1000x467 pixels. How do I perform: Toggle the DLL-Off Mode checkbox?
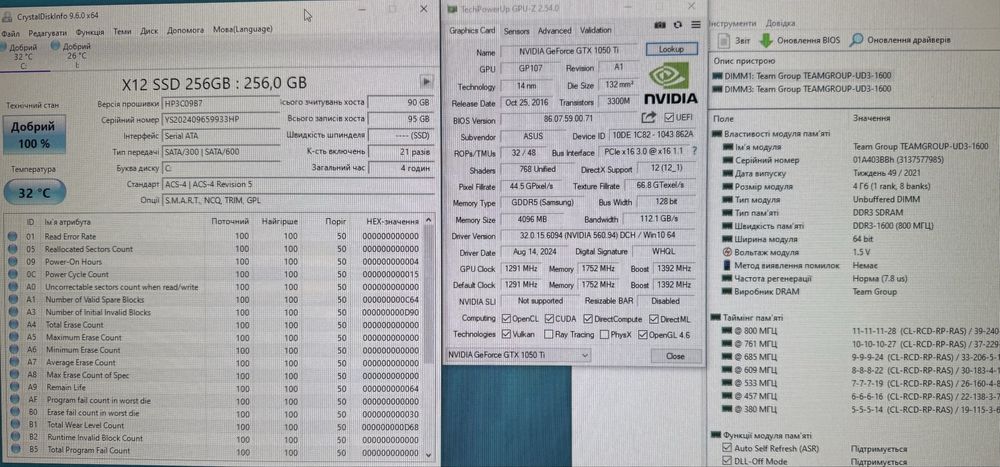[728, 461]
